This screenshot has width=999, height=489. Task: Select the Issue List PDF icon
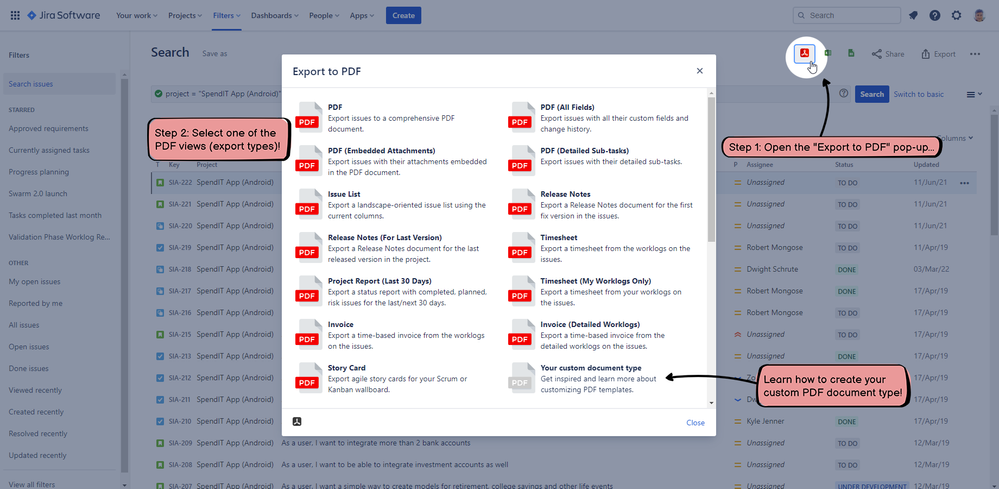pyautogui.click(x=307, y=202)
